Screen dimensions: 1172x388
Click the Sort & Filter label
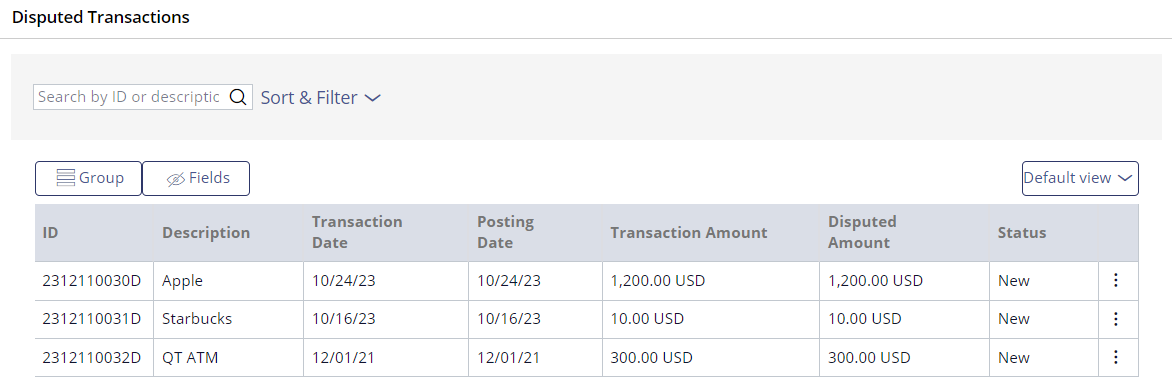pos(309,97)
